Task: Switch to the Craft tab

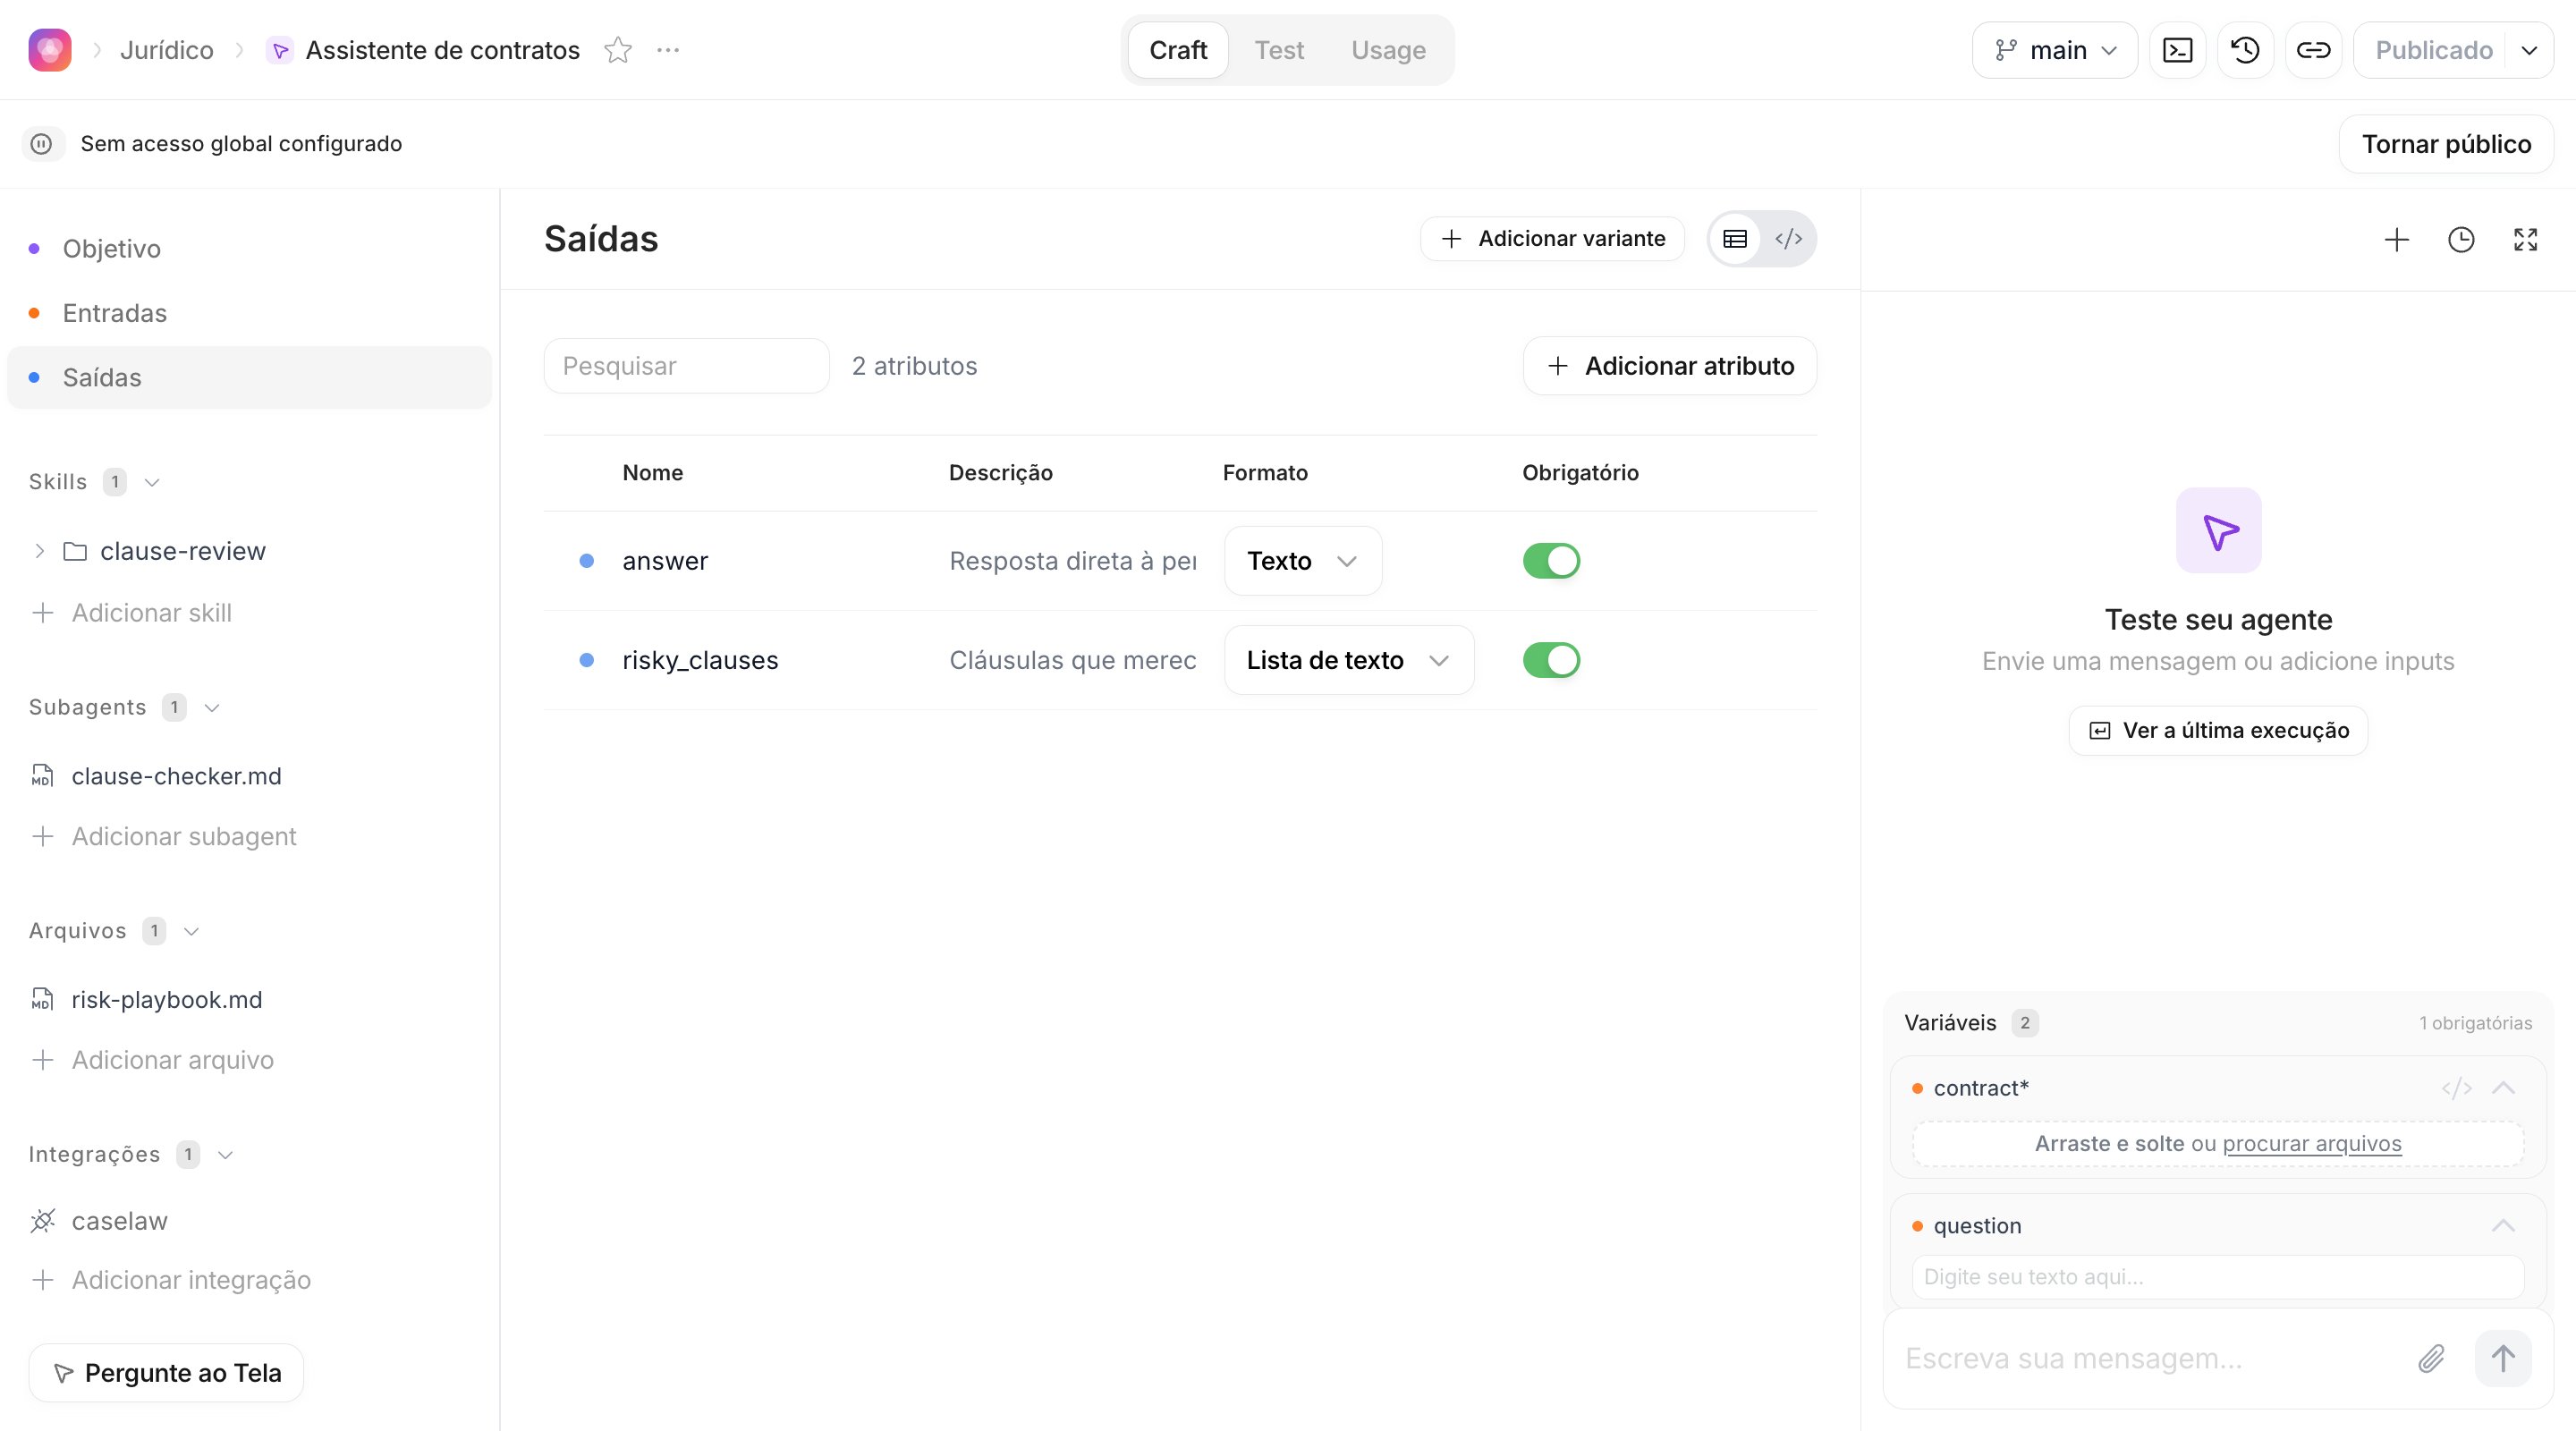Action: coord(1178,50)
